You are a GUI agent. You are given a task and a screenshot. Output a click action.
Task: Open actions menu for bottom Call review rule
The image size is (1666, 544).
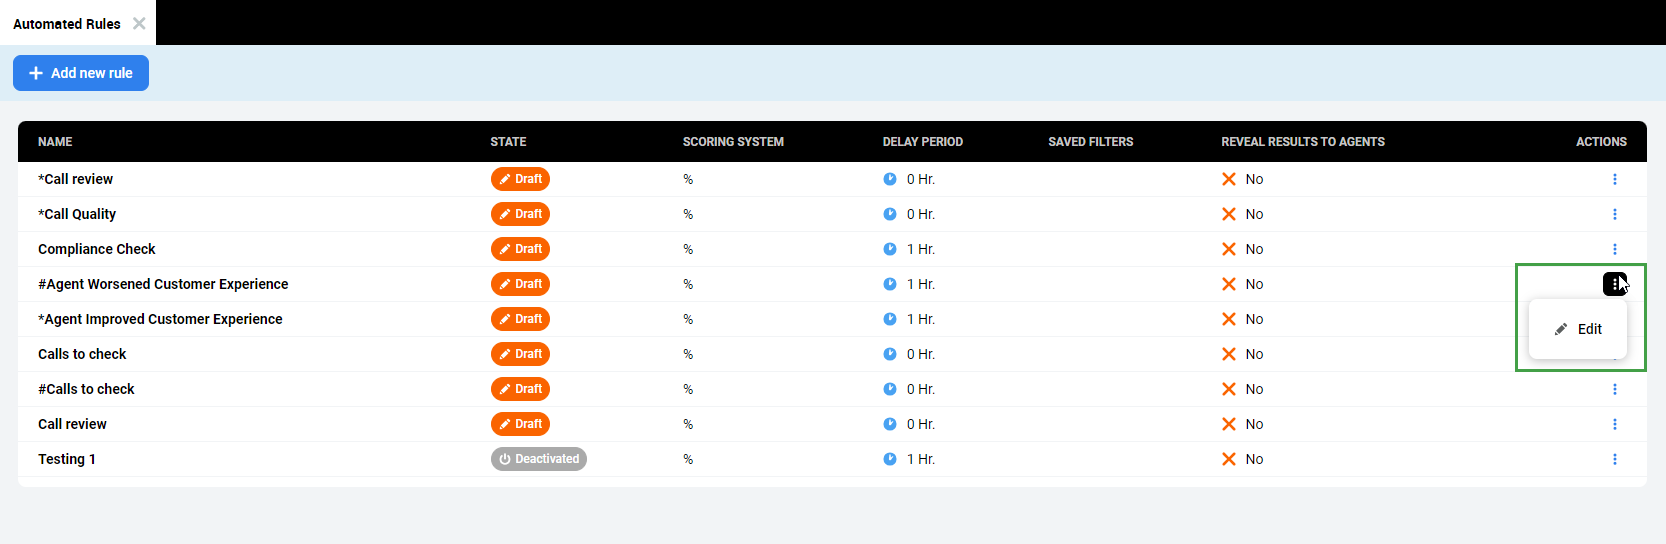coord(1614,424)
